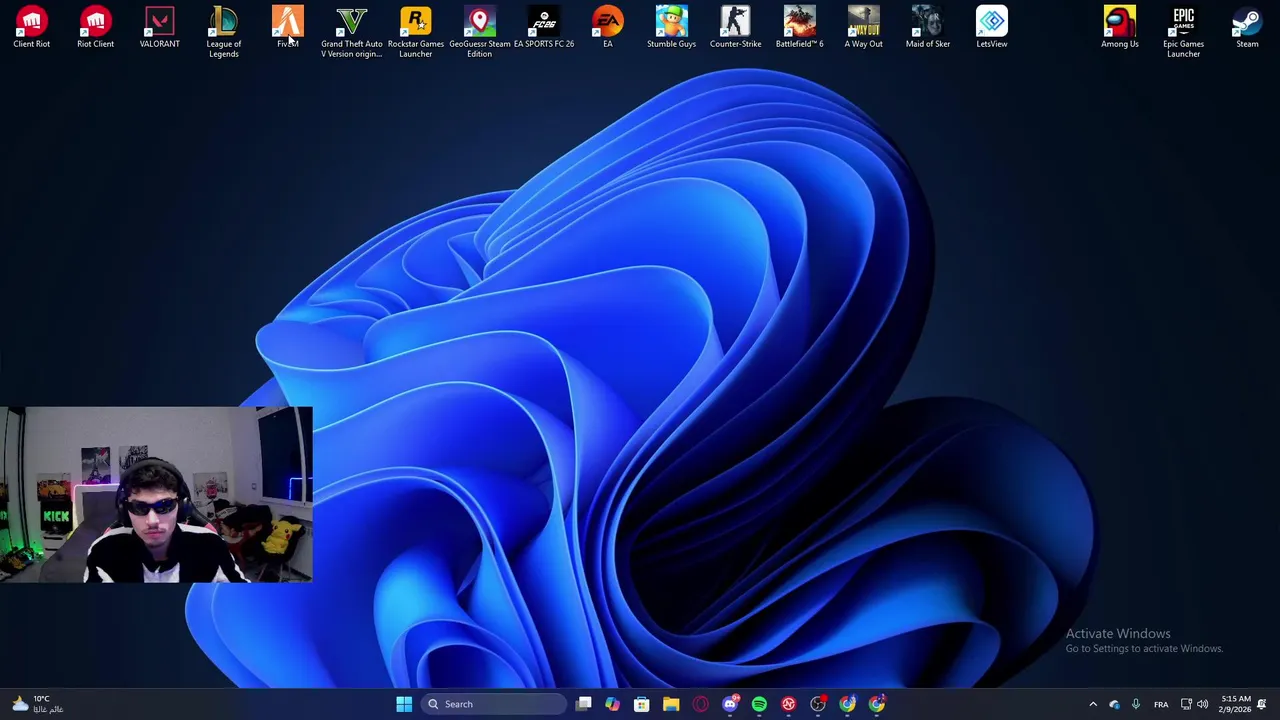Select the Grand Theft Auto V shortcut
Screen dimensions: 1280x720
(352, 31)
